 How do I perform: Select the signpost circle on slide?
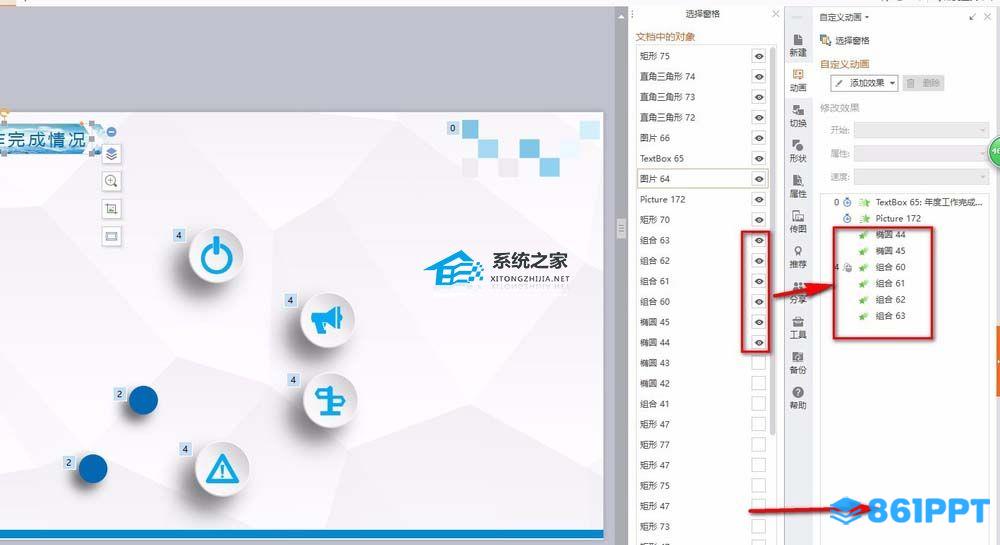click(330, 400)
